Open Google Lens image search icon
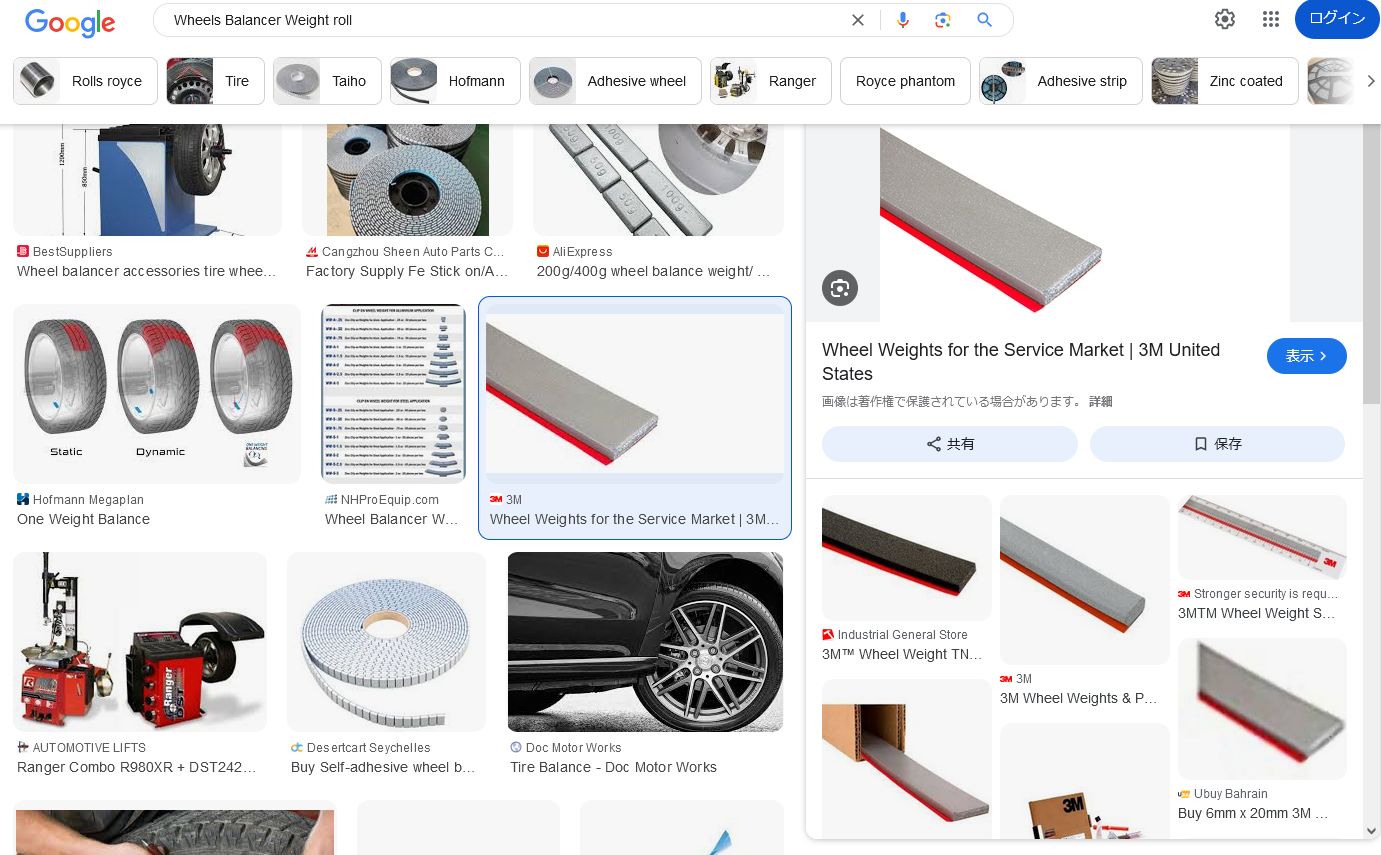This screenshot has width=1381, height=855. click(943, 20)
